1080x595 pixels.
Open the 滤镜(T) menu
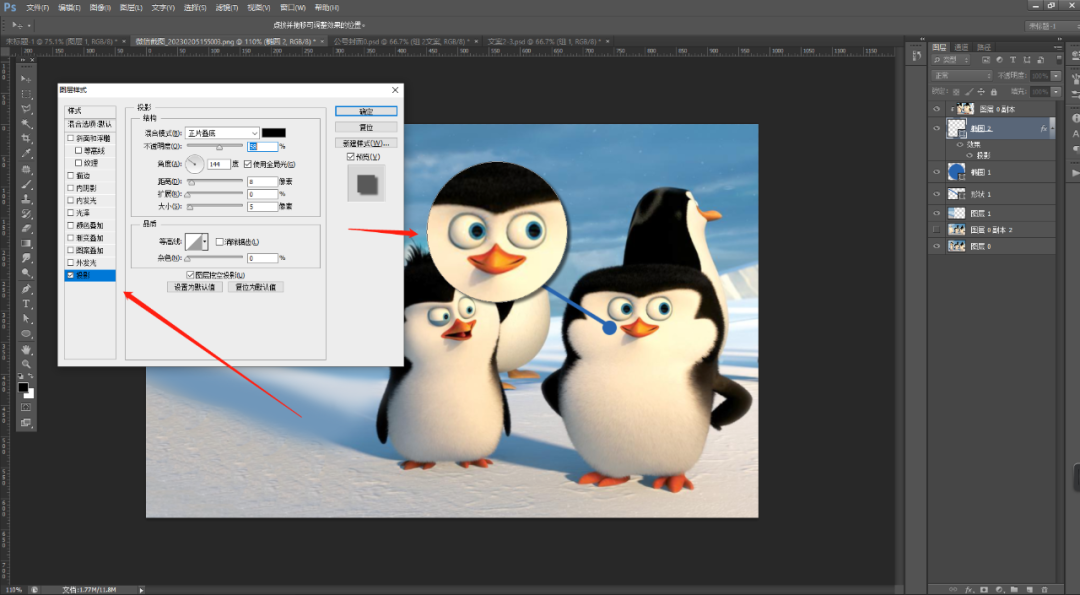point(227,8)
